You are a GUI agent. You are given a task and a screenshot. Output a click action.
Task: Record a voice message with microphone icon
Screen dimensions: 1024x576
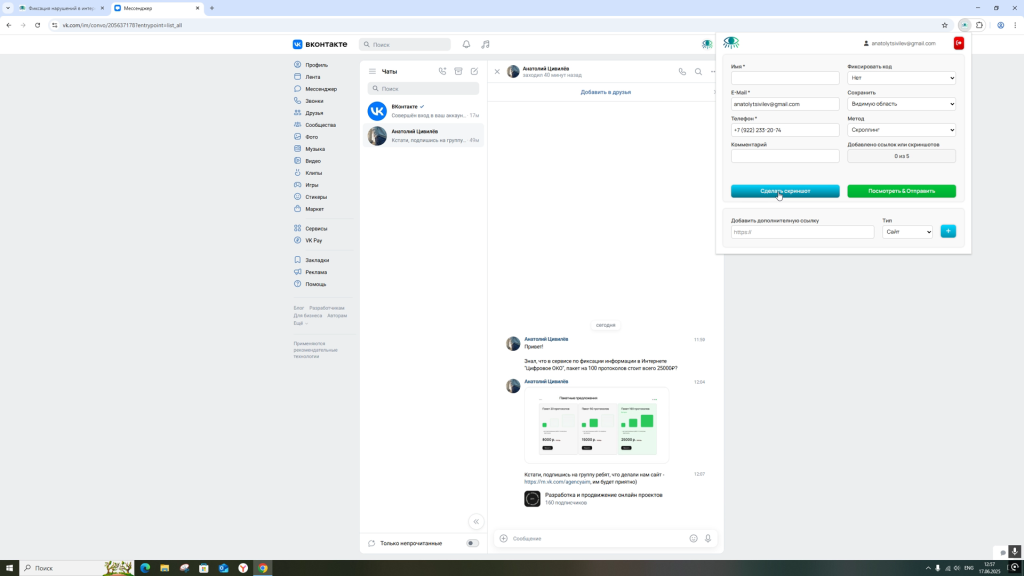[708, 538]
